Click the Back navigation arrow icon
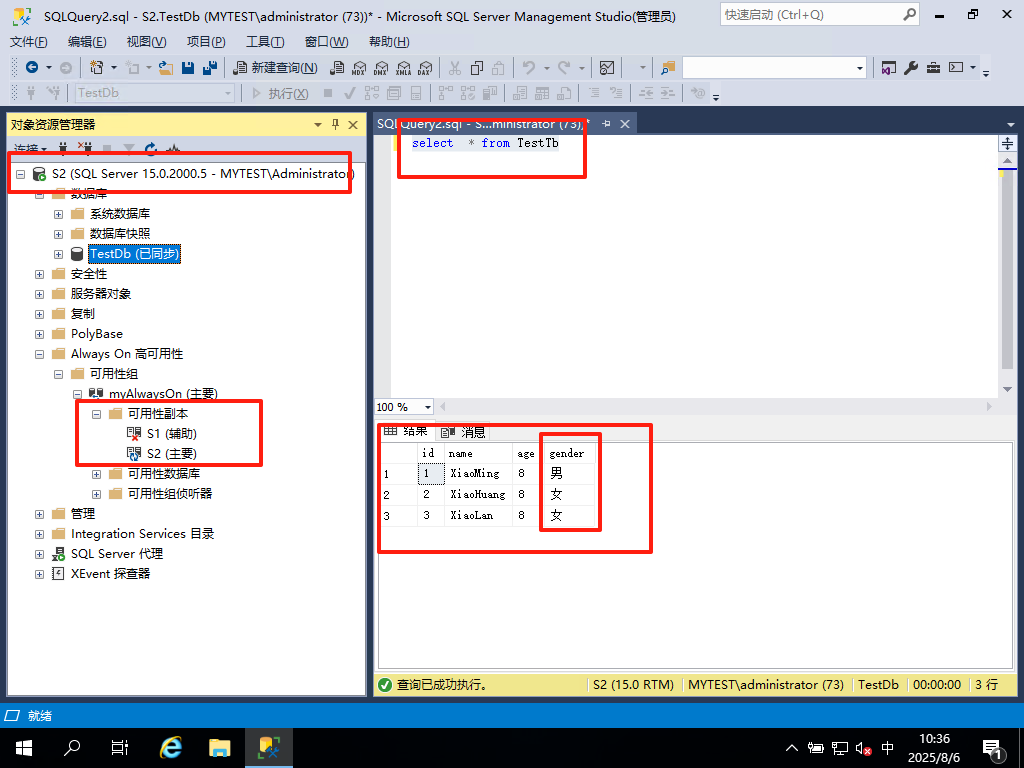1024x768 pixels. (31, 67)
